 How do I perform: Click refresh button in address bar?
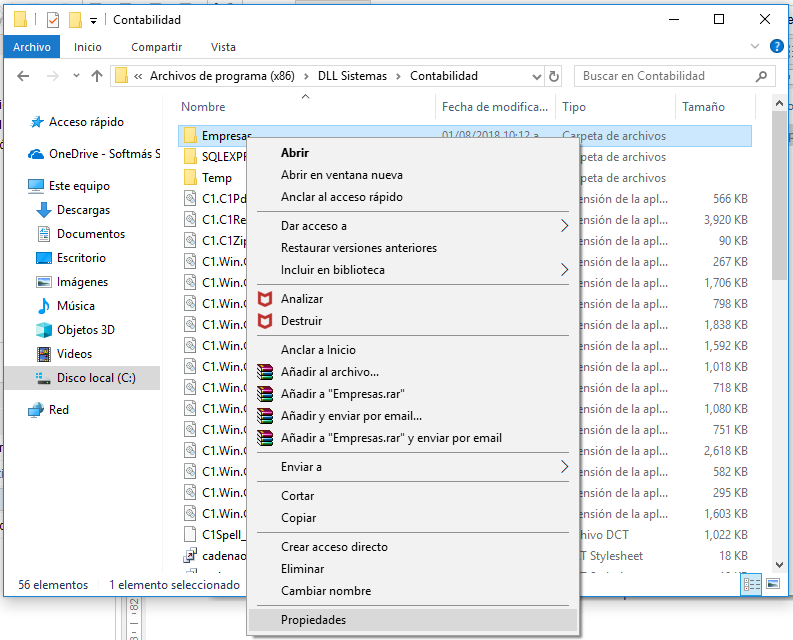(x=554, y=76)
